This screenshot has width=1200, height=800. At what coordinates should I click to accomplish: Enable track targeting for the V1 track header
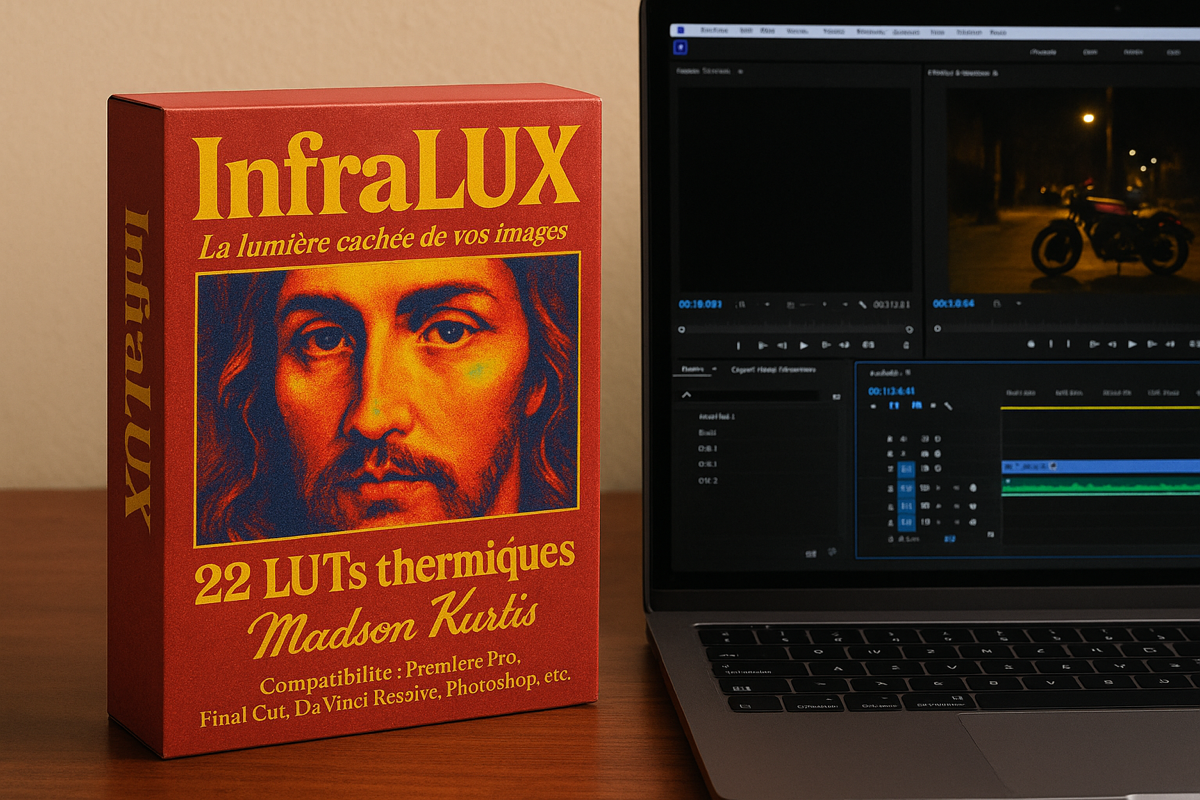click(907, 469)
